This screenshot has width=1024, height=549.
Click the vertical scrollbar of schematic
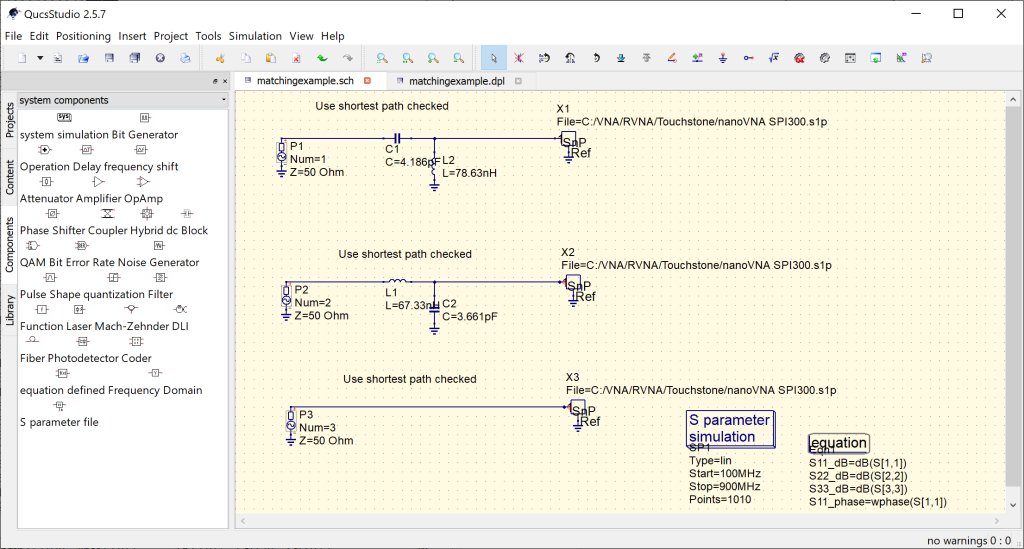(1013, 301)
